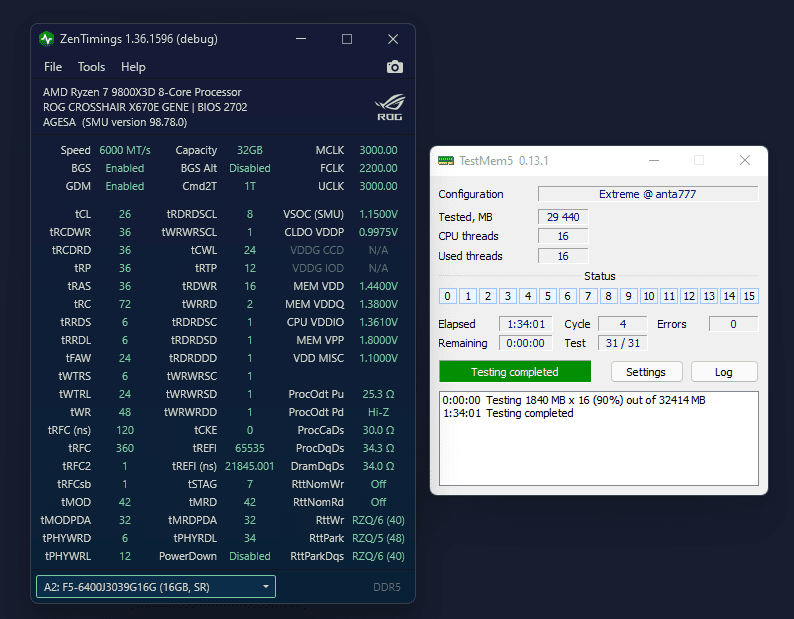794x619 pixels.
Task: Click the tRC 72 value
Action: pyautogui.click(x=125, y=304)
